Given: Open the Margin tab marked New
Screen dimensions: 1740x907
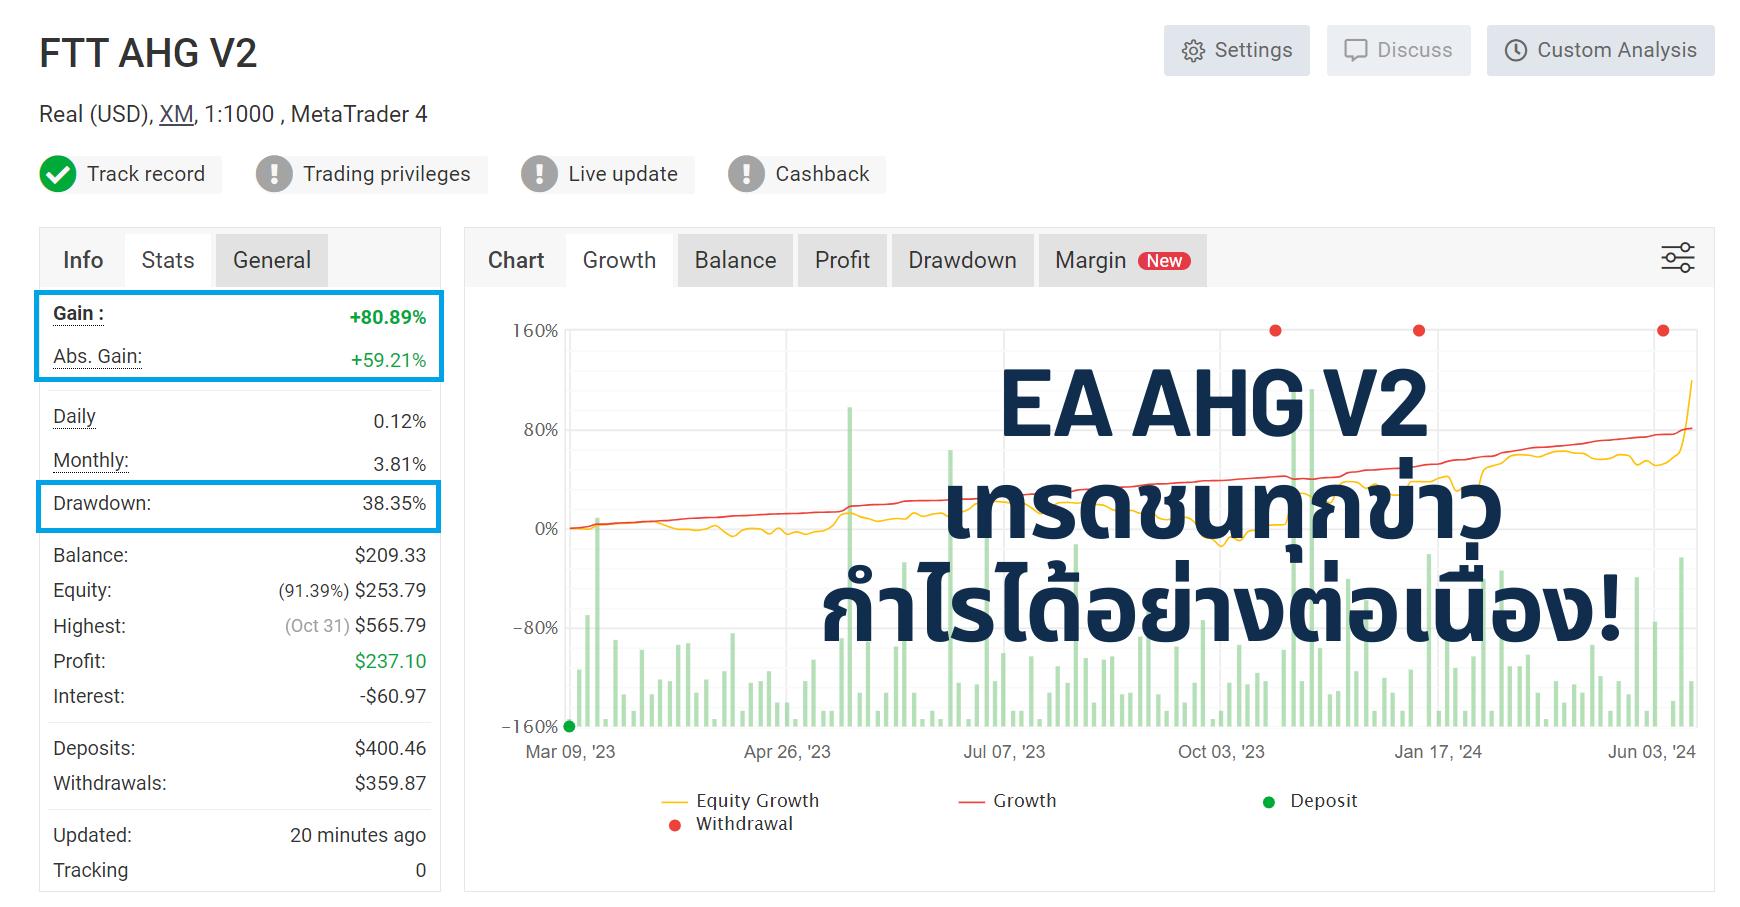Looking at the screenshot, I should (x=1122, y=260).
